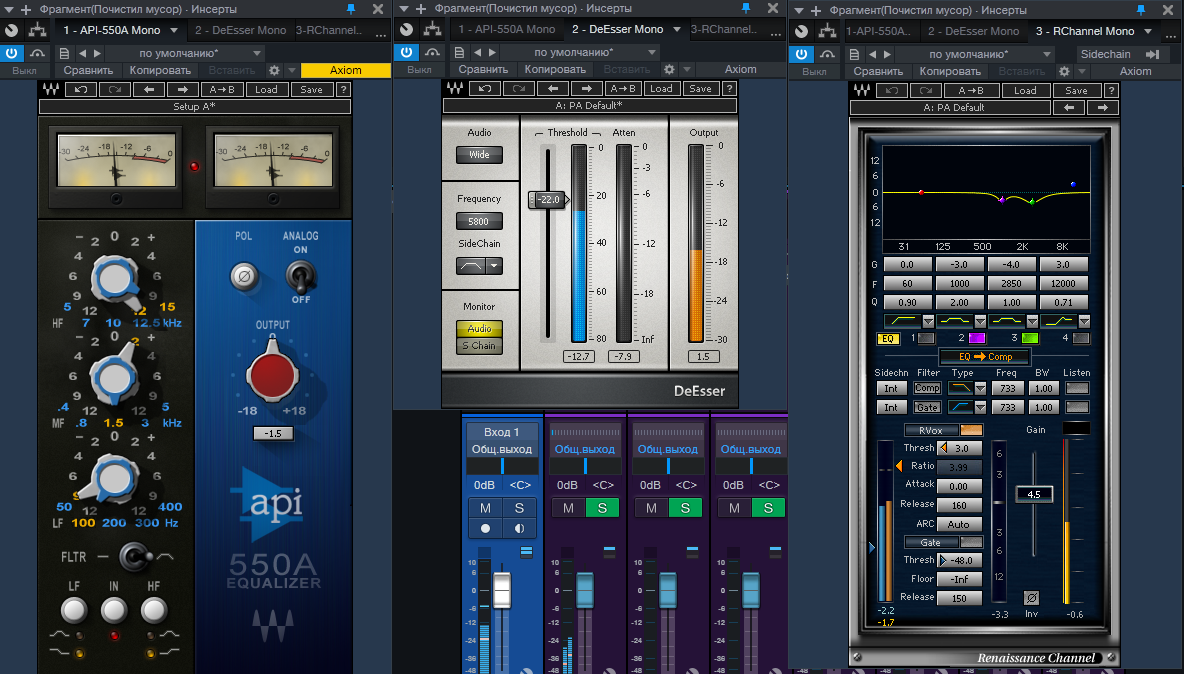Pin the DeEsser inserts window
1184x674 pixels.
point(746,8)
